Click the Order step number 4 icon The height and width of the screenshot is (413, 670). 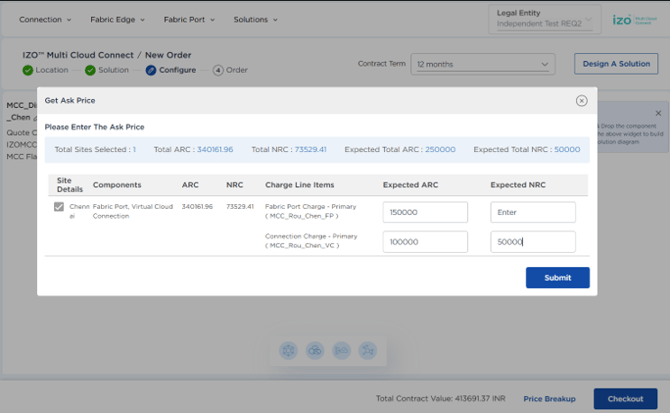[x=218, y=70]
